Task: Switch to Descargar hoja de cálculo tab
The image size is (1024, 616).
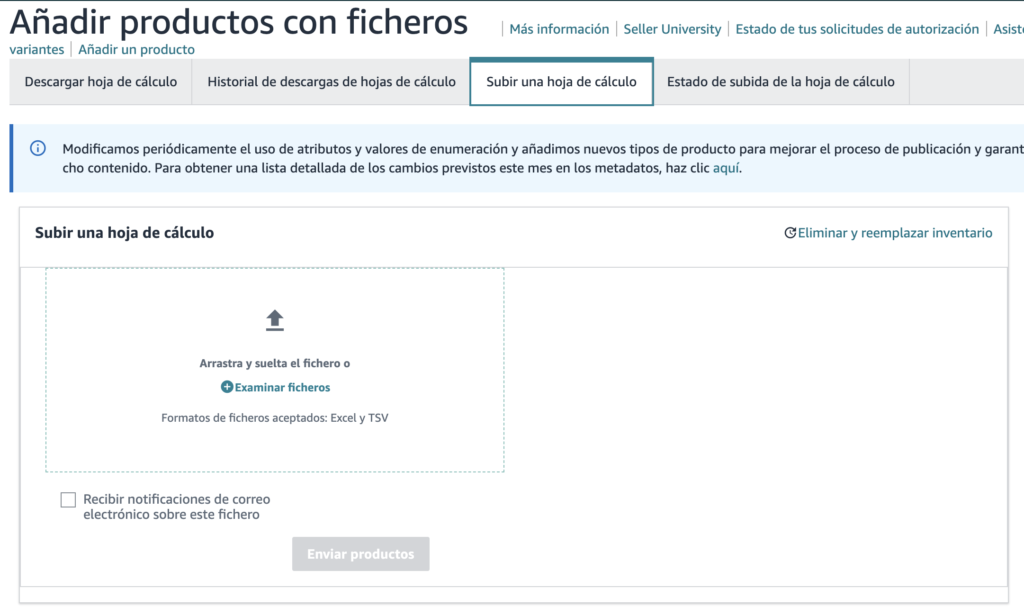Action: click(101, 82)
